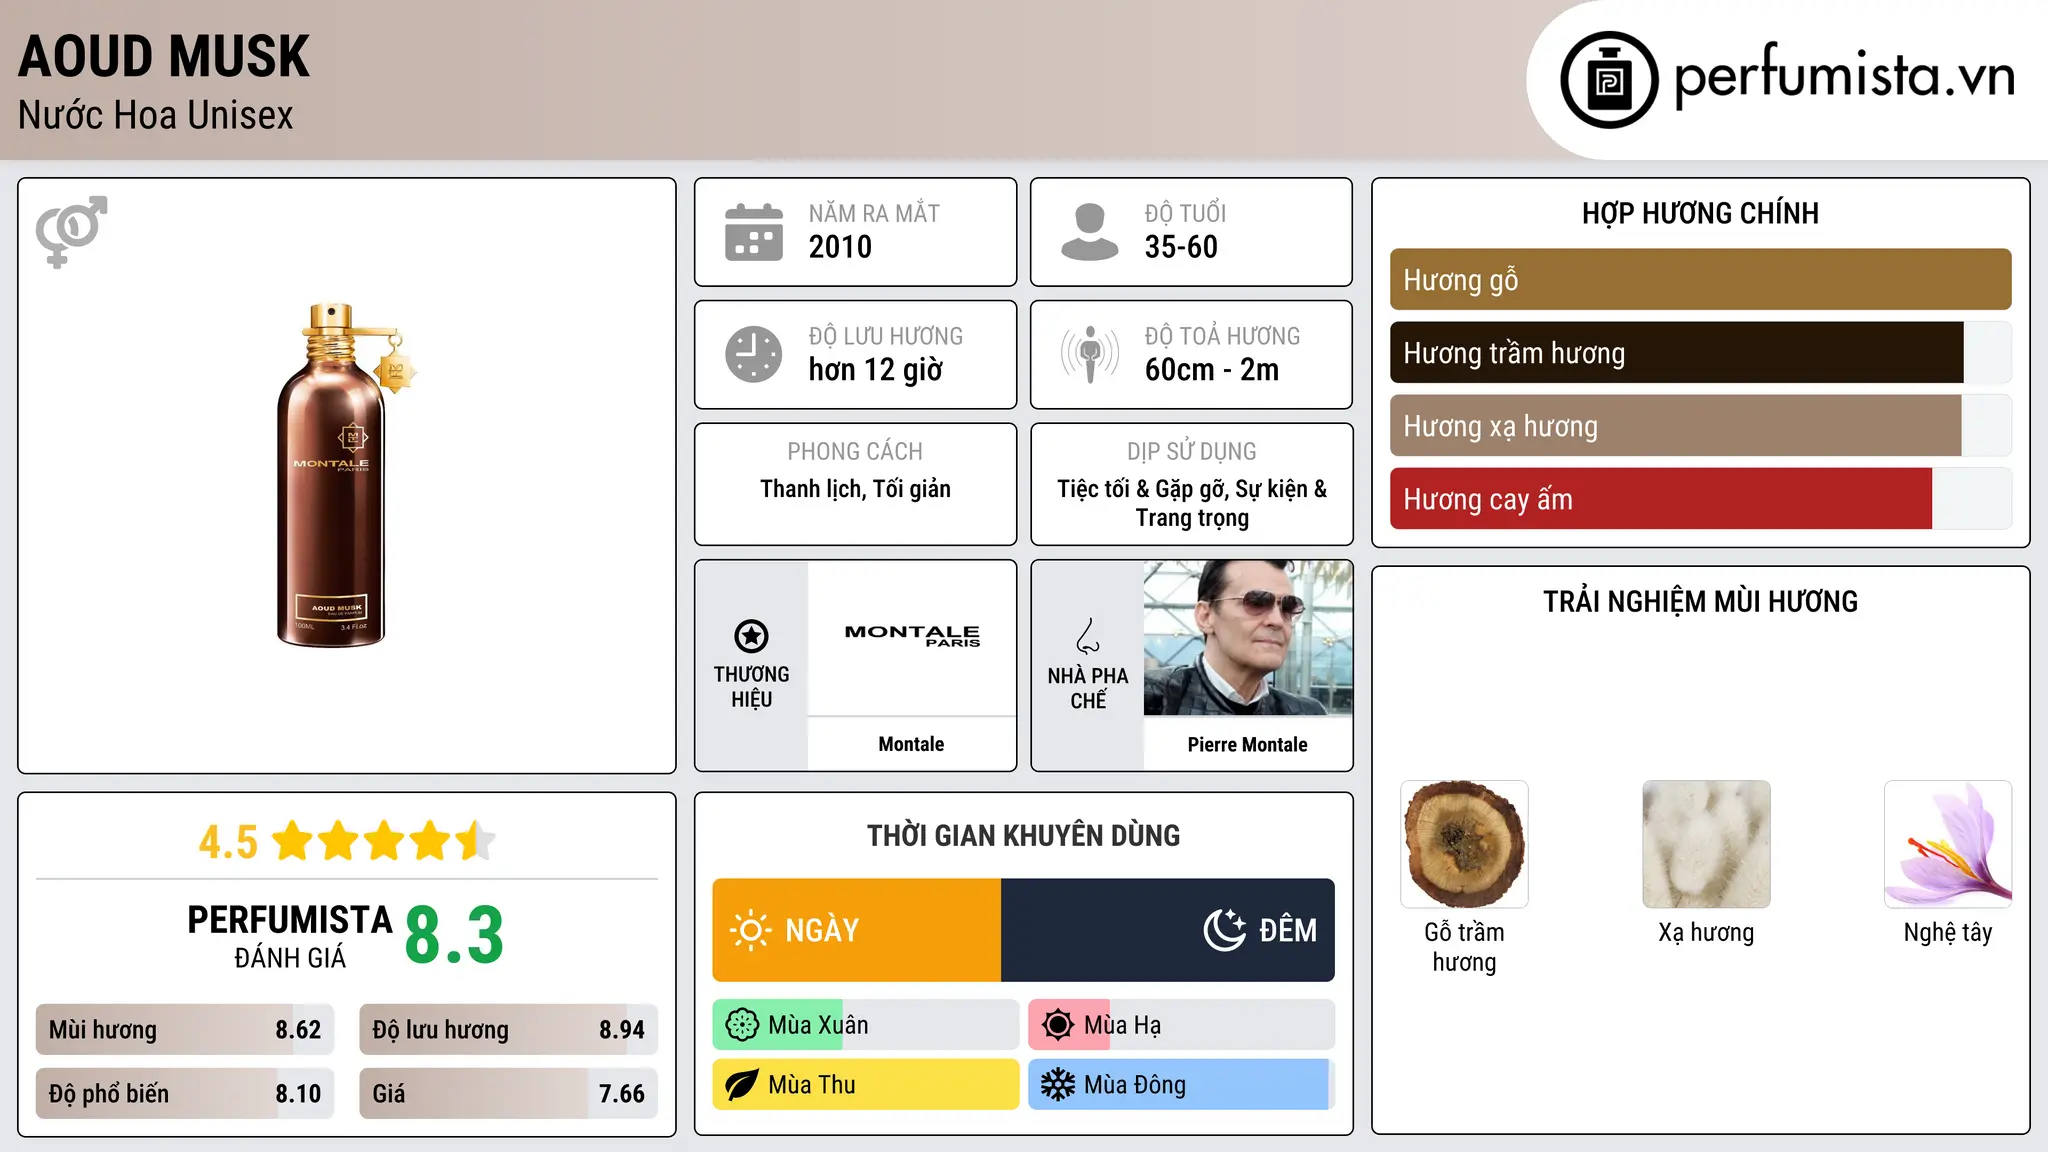Viewport: 2048px width, 1152px height.
Task: Click the unisex gender symbol icon
Action: coord(71,232)
